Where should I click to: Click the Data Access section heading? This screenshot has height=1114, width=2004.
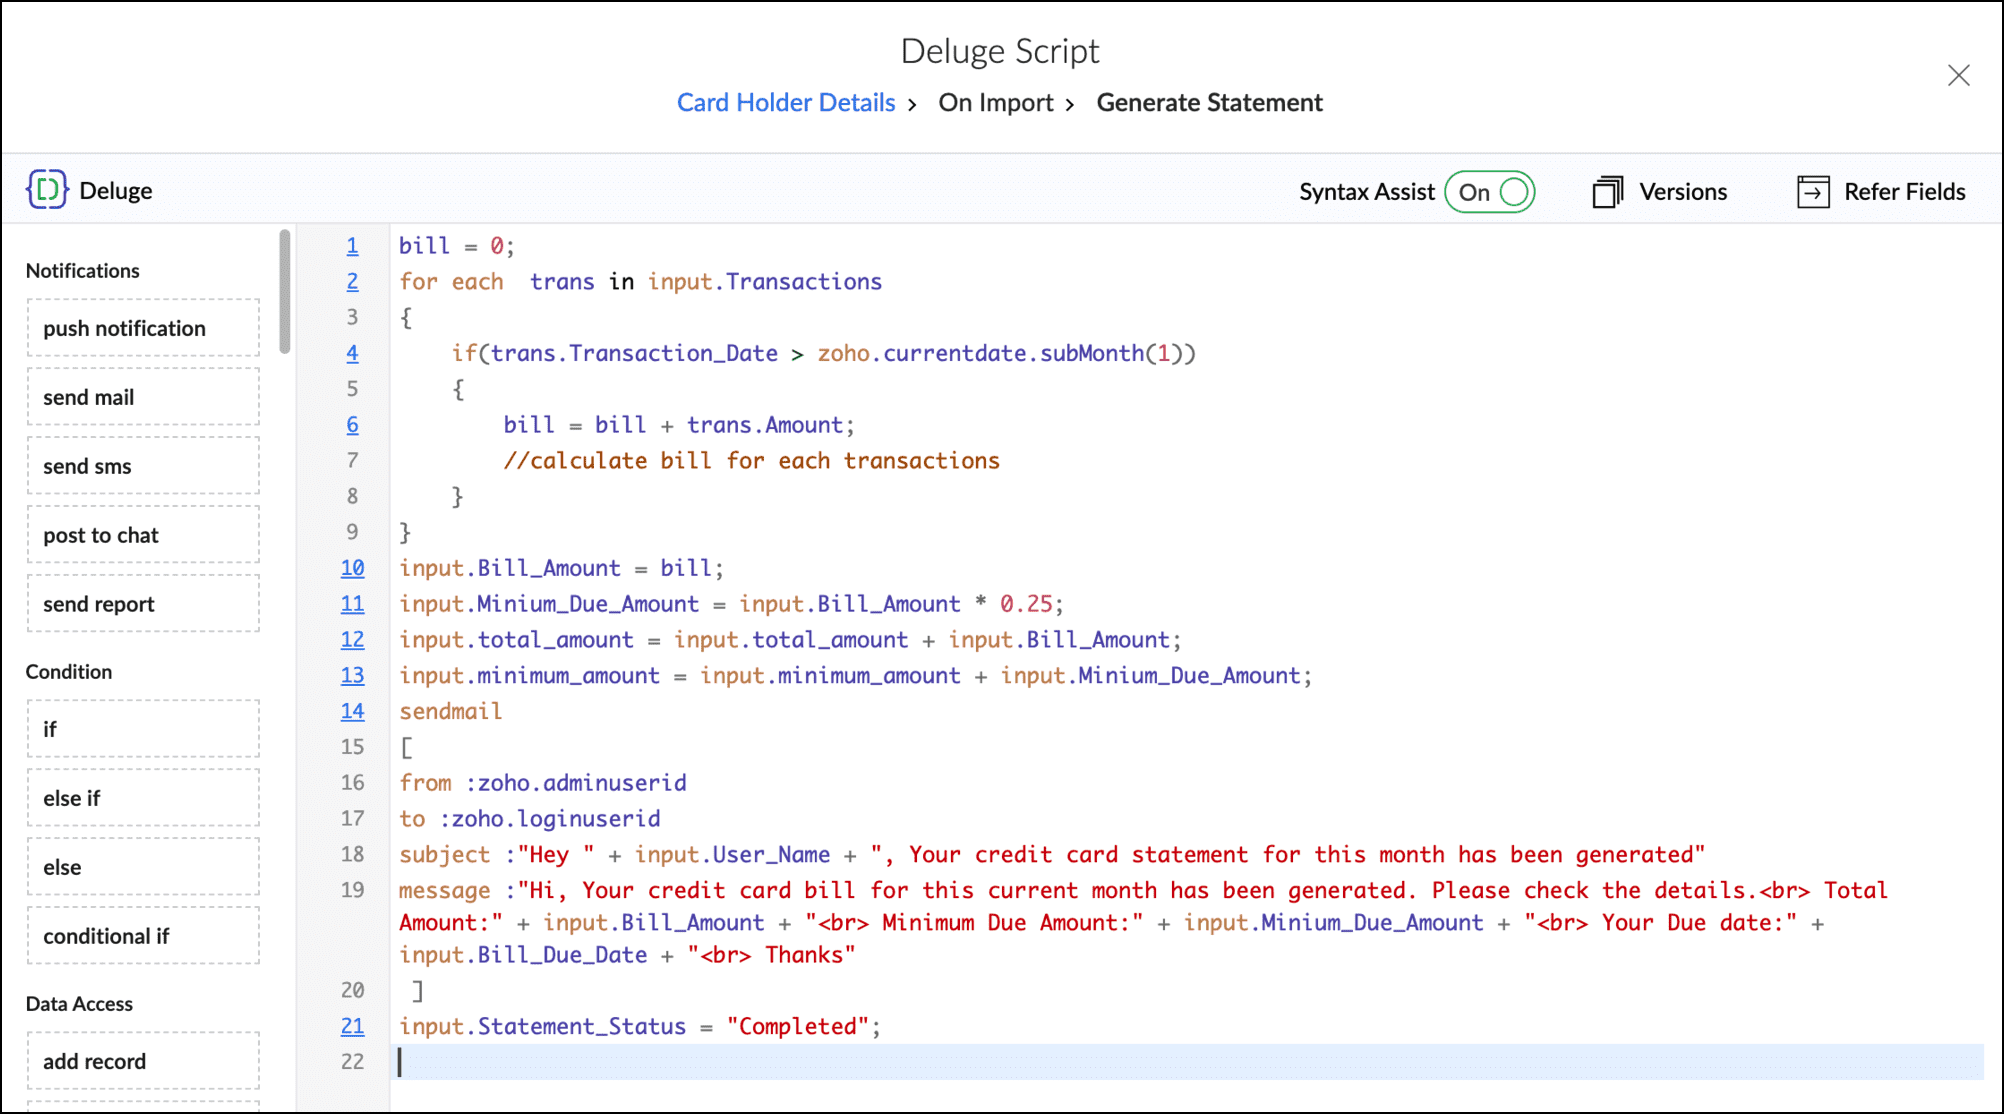click(79, 1004)
